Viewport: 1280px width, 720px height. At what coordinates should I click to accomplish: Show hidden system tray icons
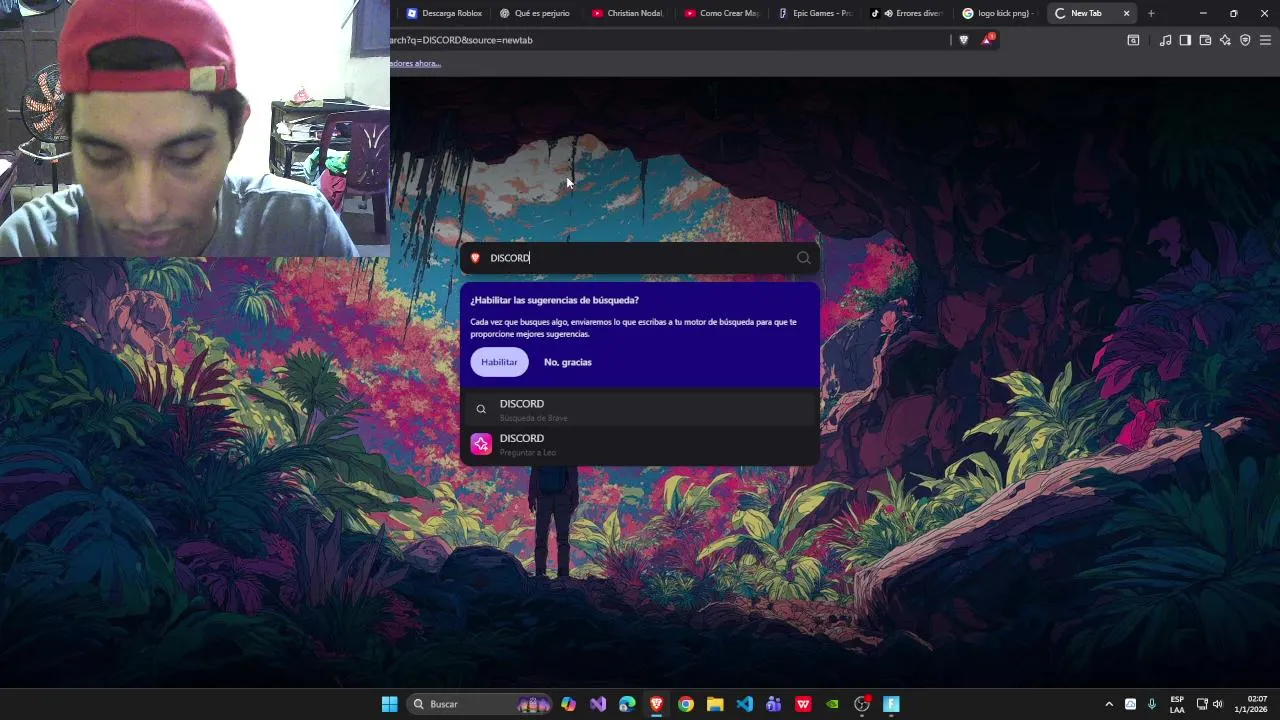tap(1108, 704)
